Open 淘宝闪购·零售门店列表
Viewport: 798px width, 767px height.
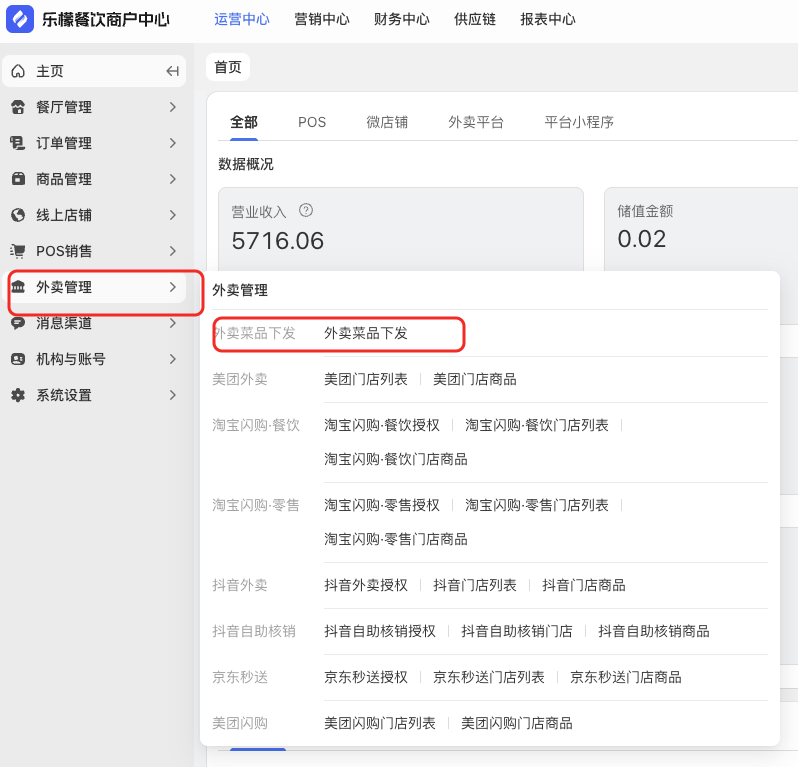coord(536,505)
